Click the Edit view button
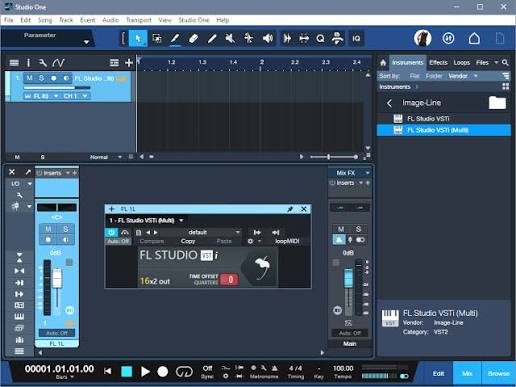516x387 pixels. point(438,373)
